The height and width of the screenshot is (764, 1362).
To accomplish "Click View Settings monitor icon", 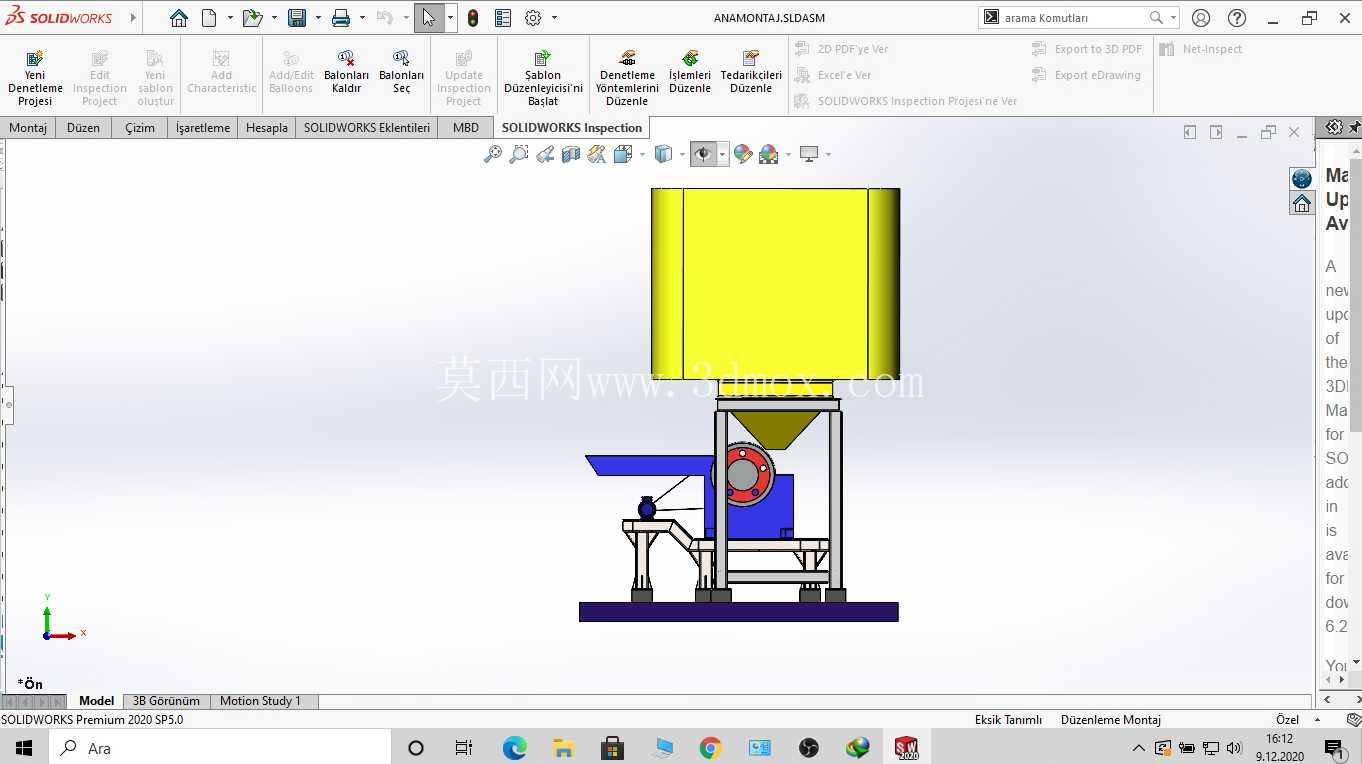I will pyautogui.click(x=809, y=154).
